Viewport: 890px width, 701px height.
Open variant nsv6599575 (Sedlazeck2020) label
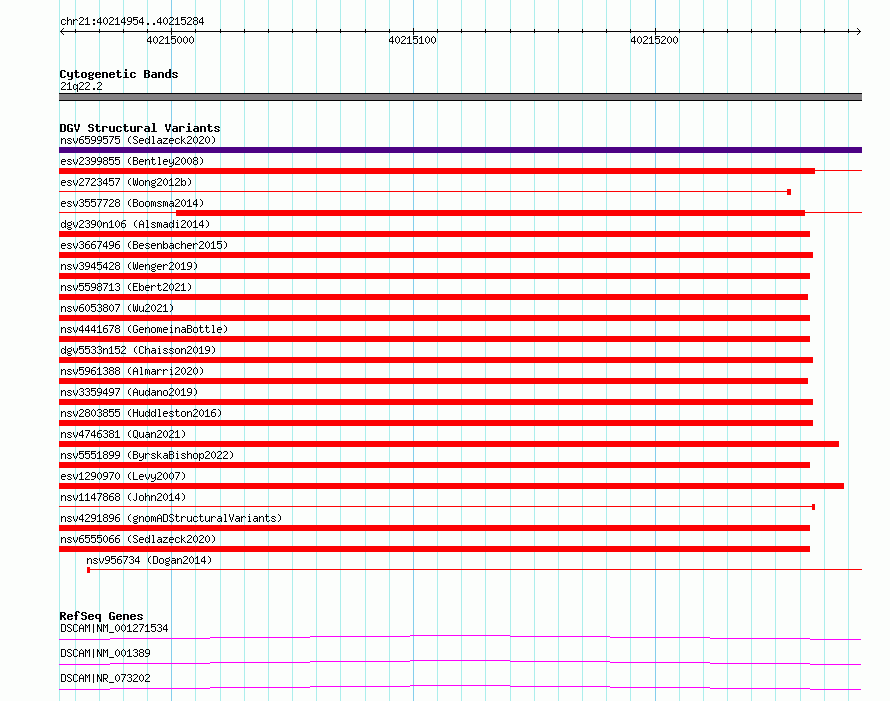[x=138, y=140]
